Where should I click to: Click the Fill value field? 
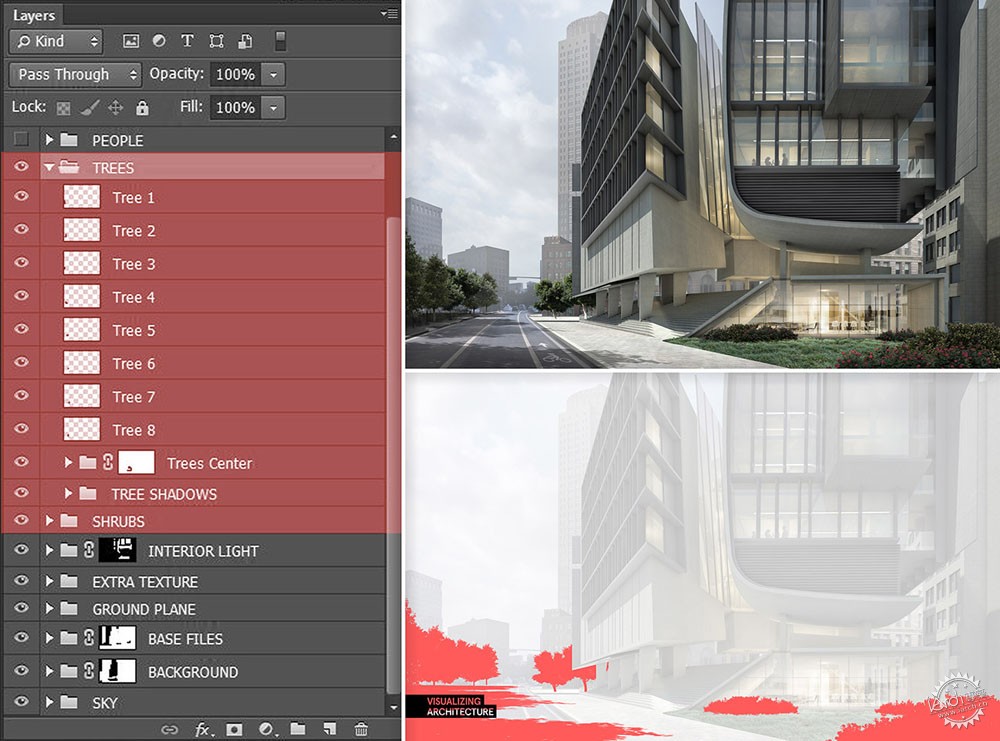pyautogui.click(x=235, y=108)
